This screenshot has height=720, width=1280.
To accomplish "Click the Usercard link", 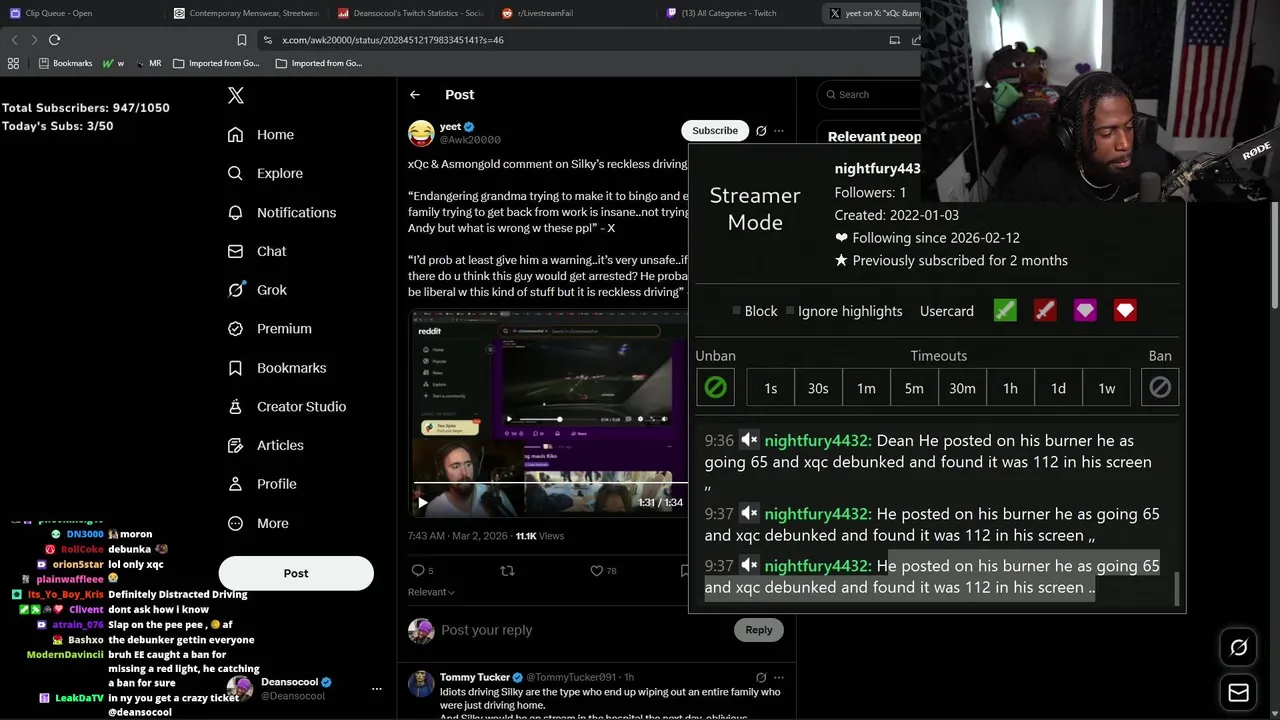I will (x=947, y=311).
